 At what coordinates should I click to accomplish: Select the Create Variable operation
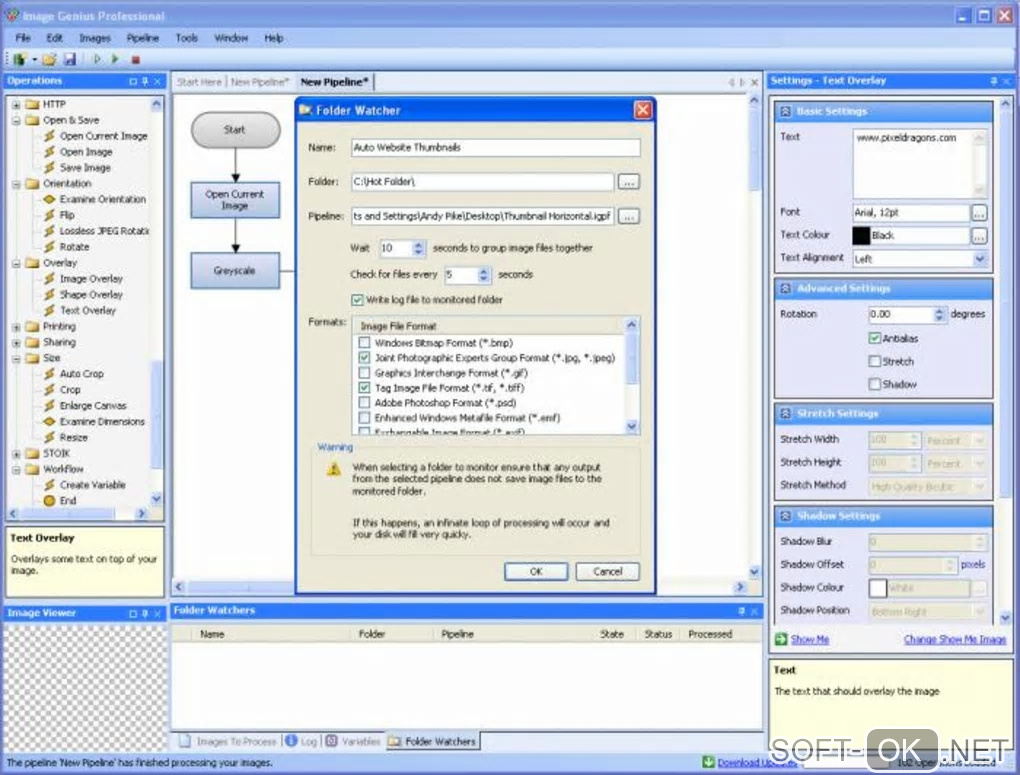coord(92,485)
